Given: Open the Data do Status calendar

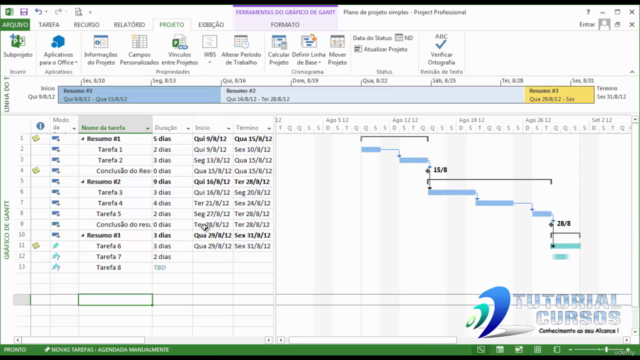Looking at the screenshot, I should coord(399,38).
